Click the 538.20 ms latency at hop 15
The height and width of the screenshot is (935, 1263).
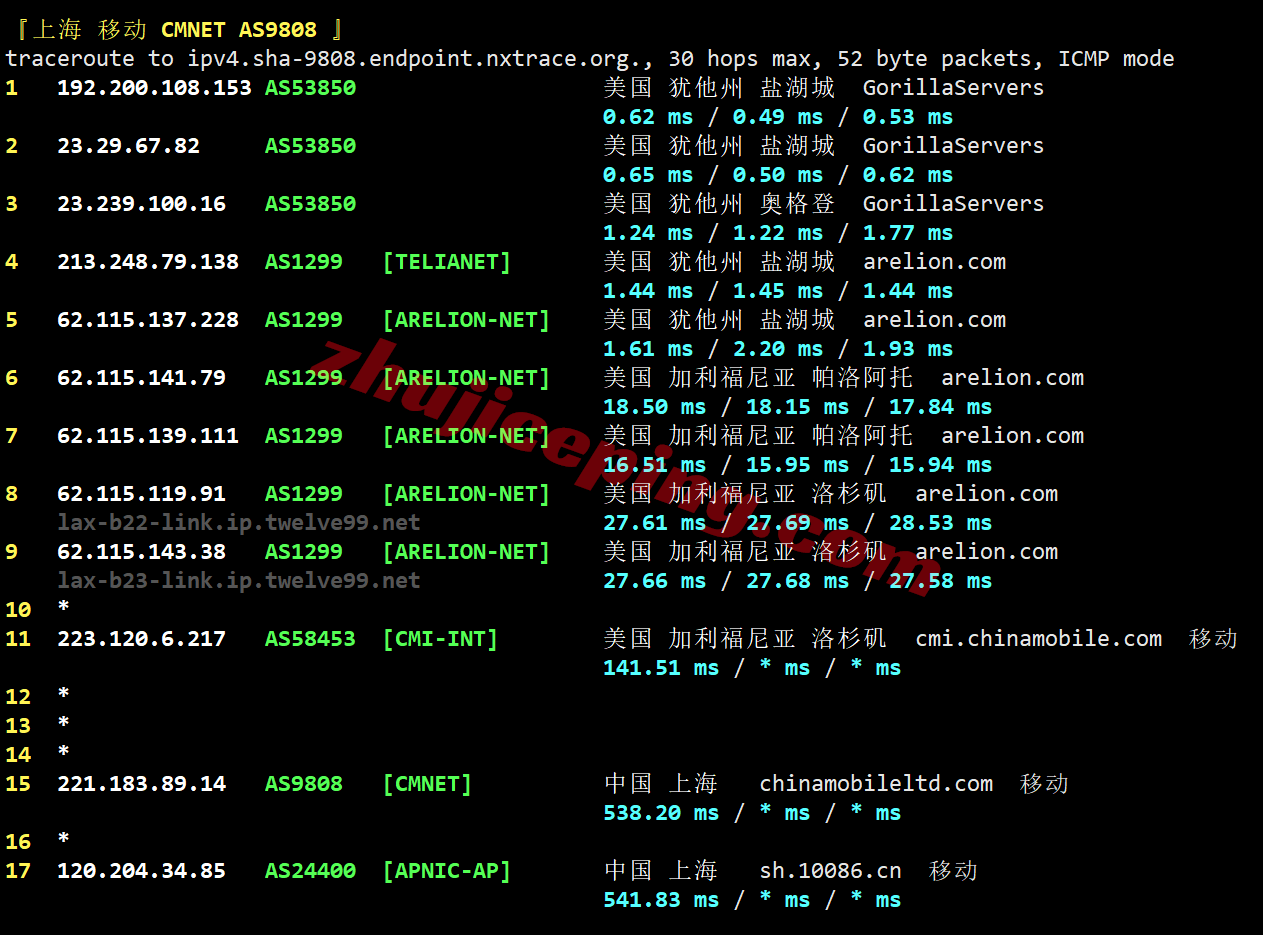[x=661, y=813]
